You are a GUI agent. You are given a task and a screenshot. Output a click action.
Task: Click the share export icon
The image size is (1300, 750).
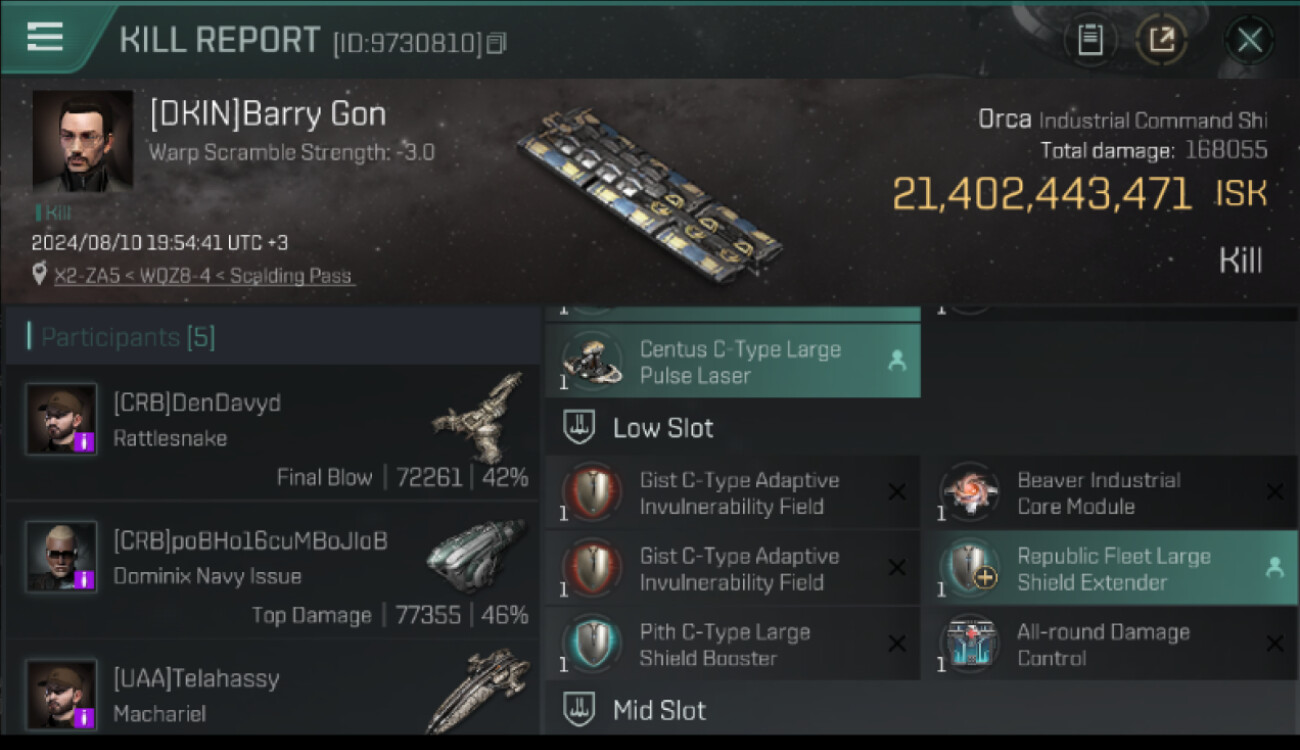[1161, 40]
